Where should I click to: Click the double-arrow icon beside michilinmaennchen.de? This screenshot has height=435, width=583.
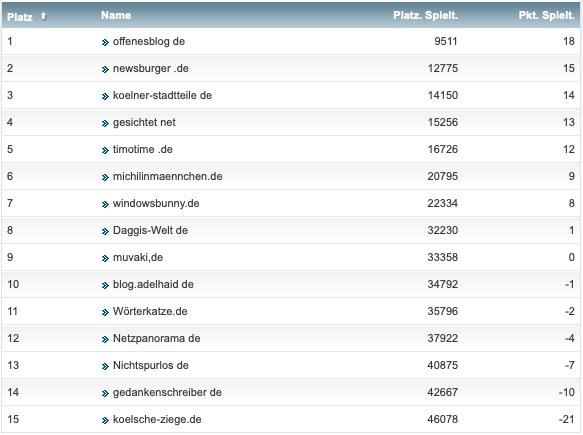(x=105, y=177)
